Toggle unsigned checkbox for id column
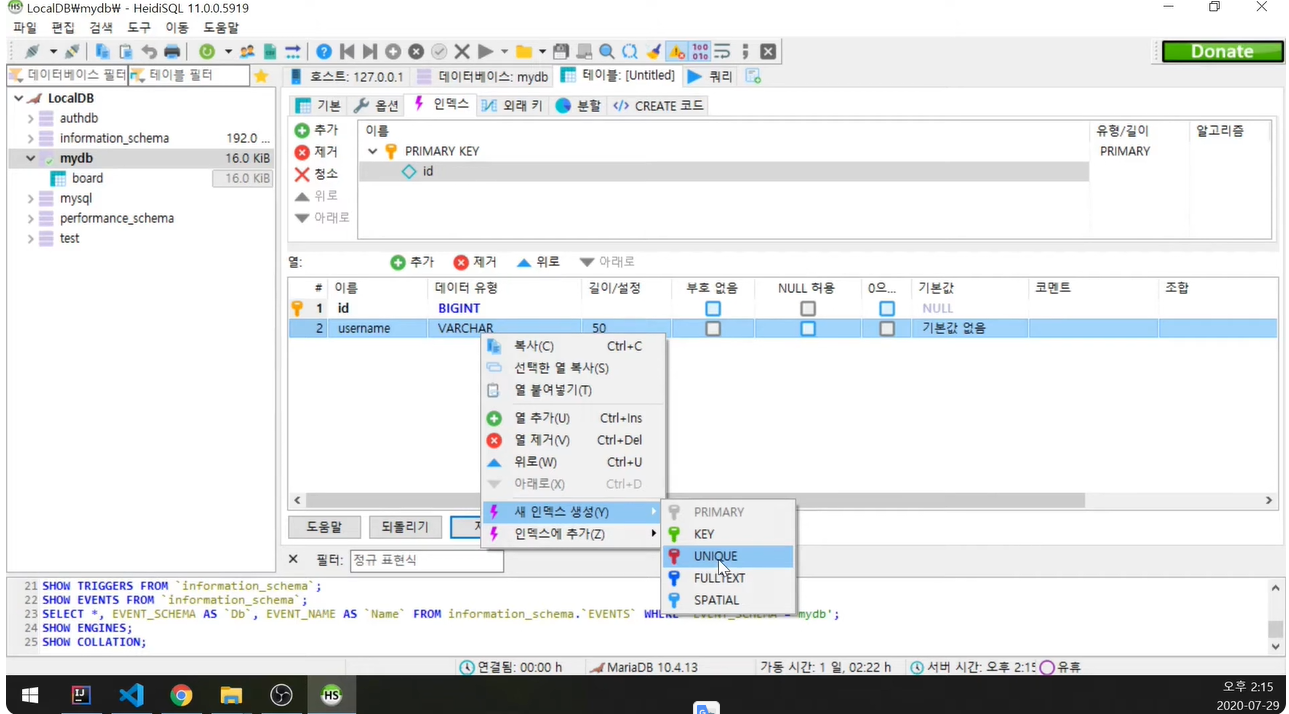 tap(713, 308)
